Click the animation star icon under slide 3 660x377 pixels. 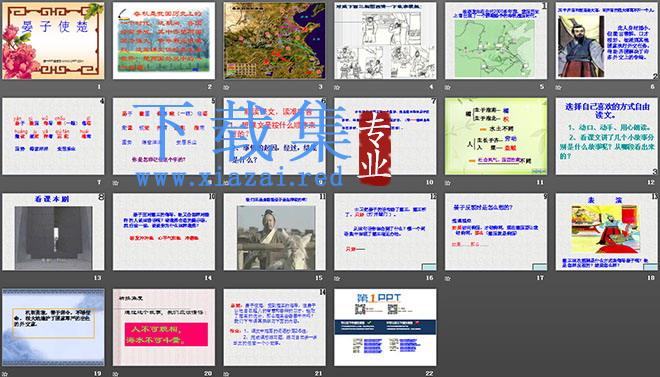click(x=226, y=88)
